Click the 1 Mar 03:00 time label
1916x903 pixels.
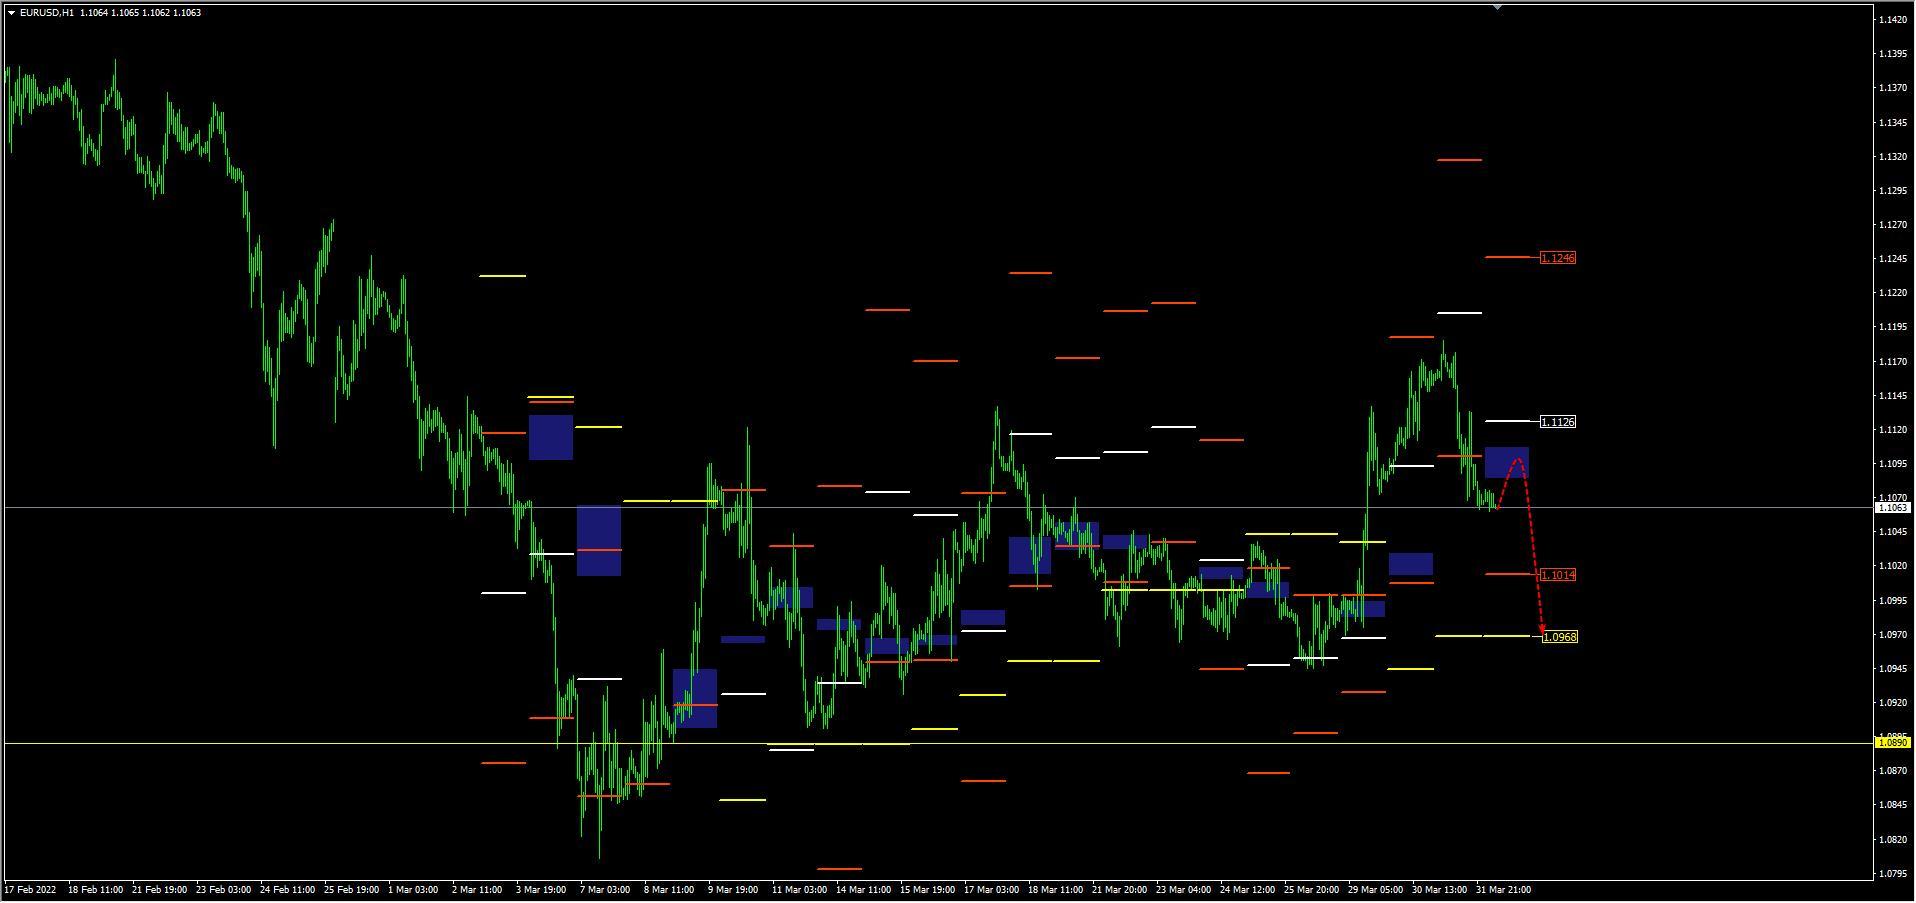point(413,890)
